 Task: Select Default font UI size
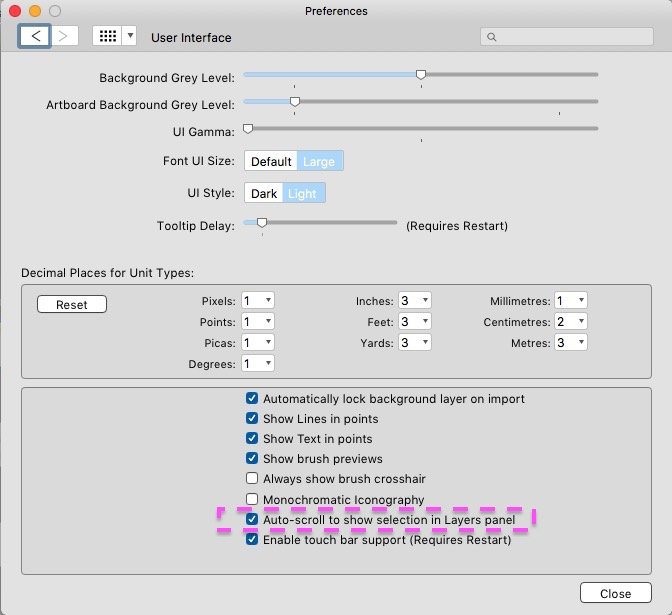(x=271, y=161)
